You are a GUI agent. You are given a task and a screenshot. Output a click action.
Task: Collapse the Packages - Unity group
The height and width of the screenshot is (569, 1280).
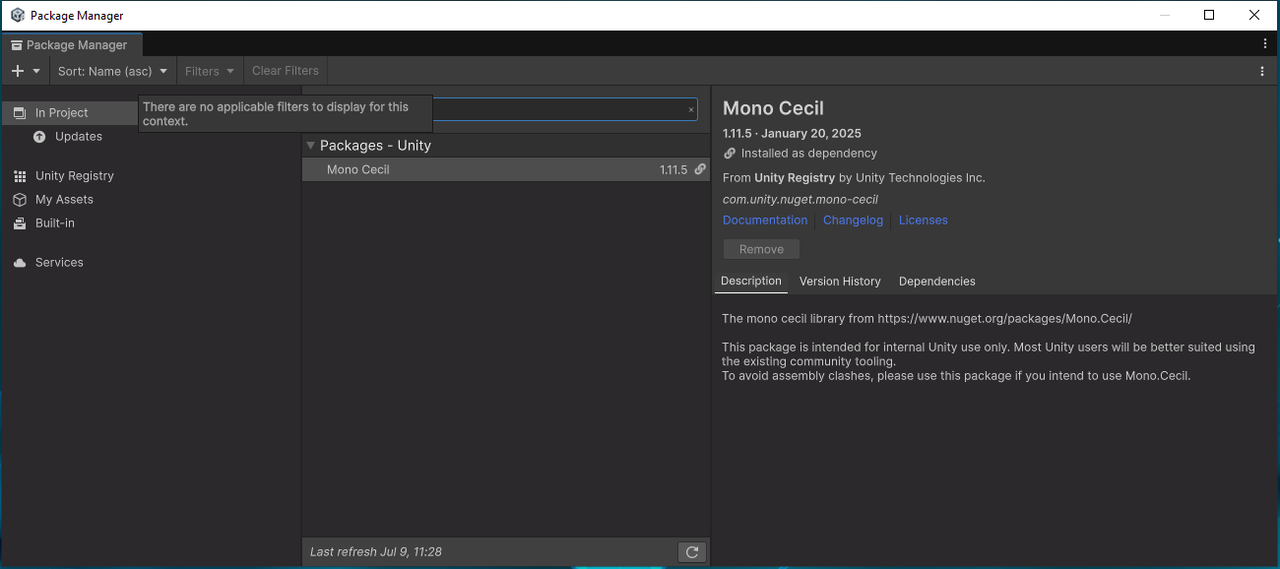click(311, 146)
